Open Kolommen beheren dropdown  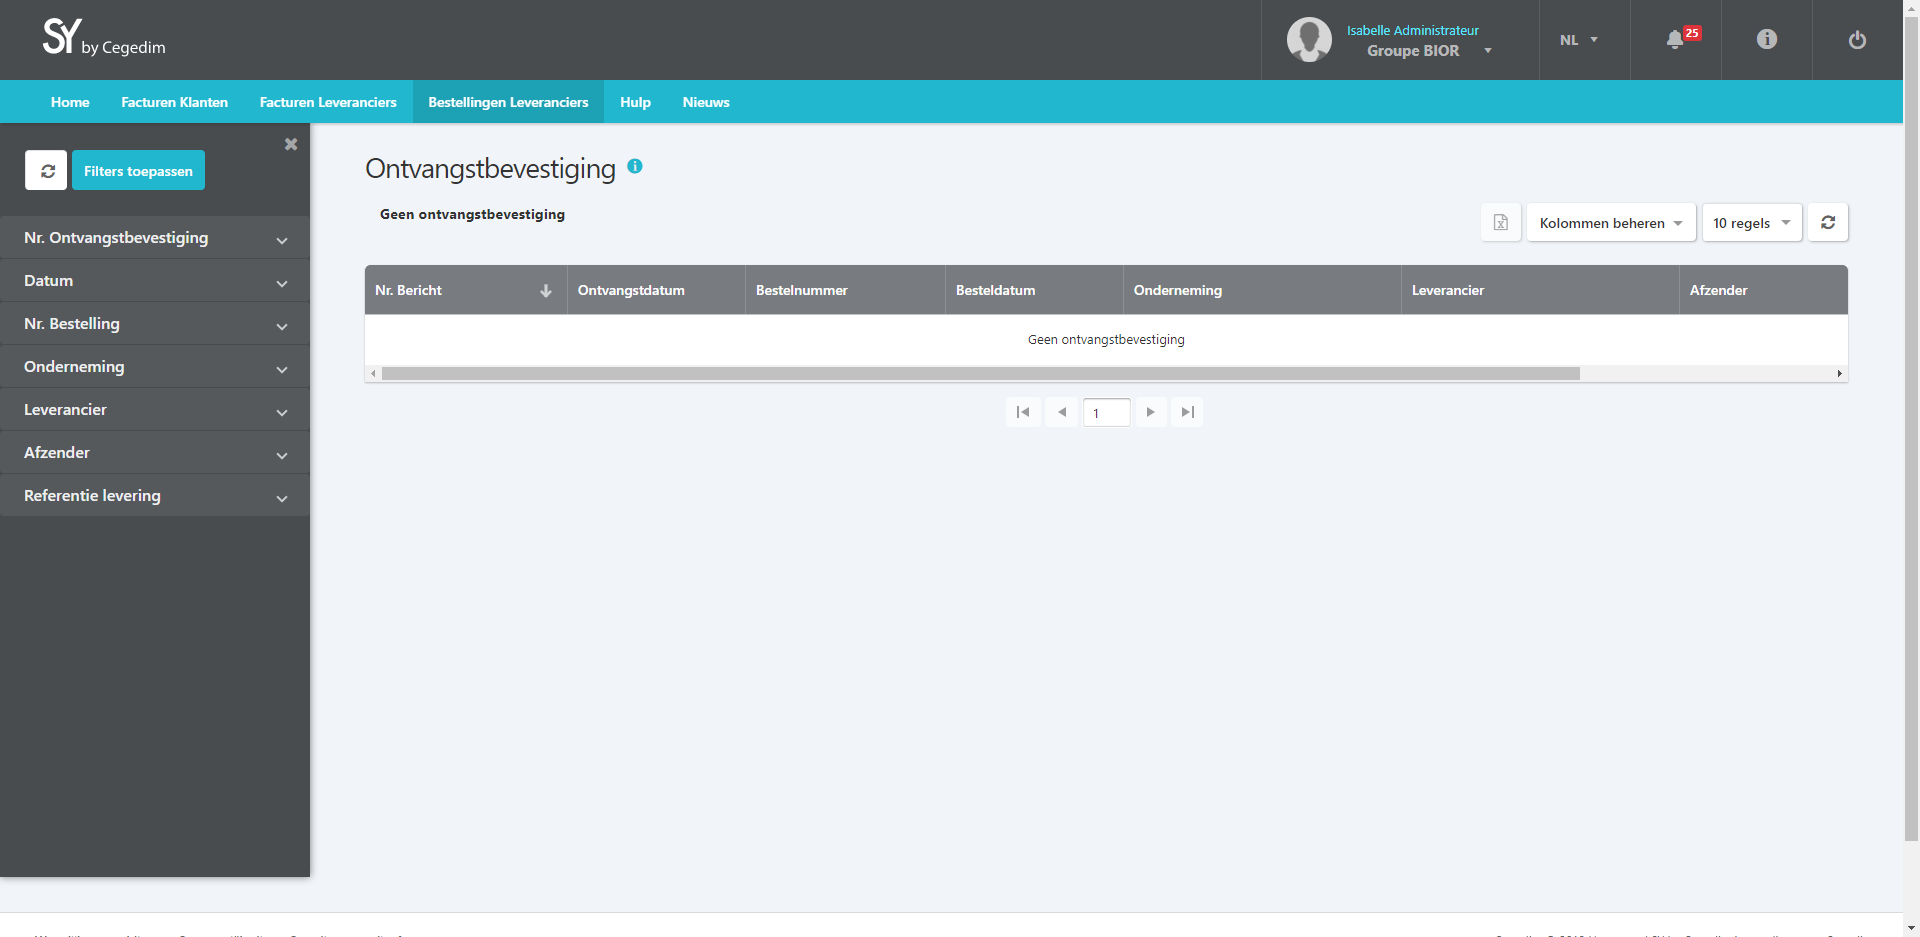coord(1611,222)
